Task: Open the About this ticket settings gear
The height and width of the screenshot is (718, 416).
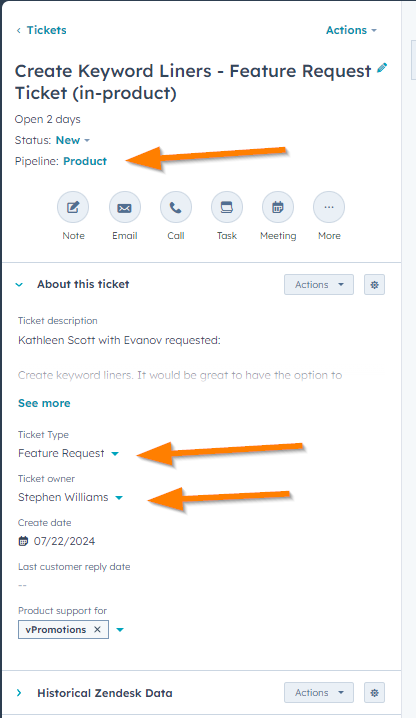Action: coord(374,285)
